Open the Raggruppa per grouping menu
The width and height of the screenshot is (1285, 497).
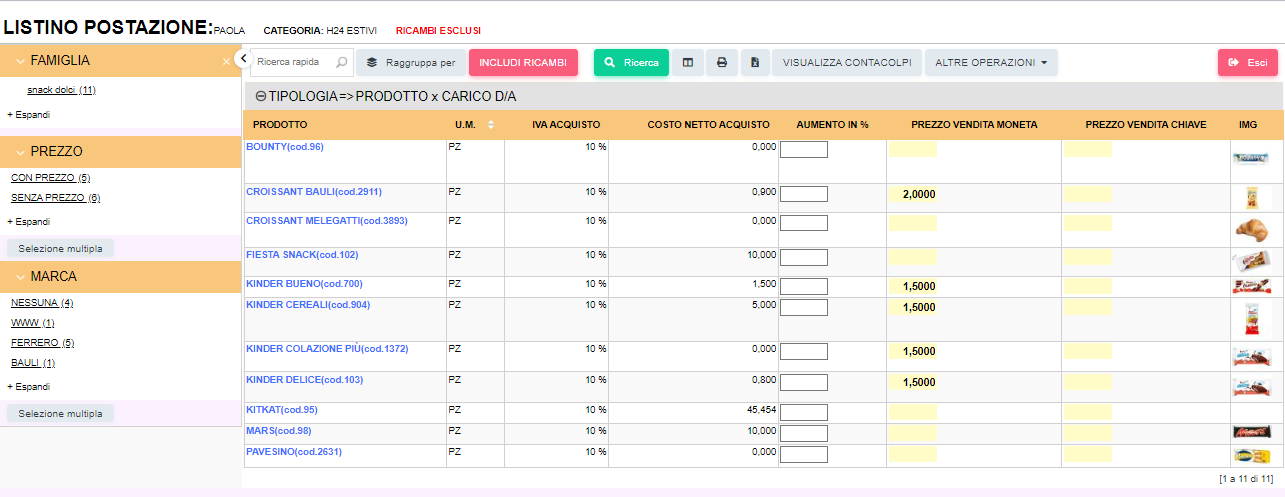pos(410,62)
